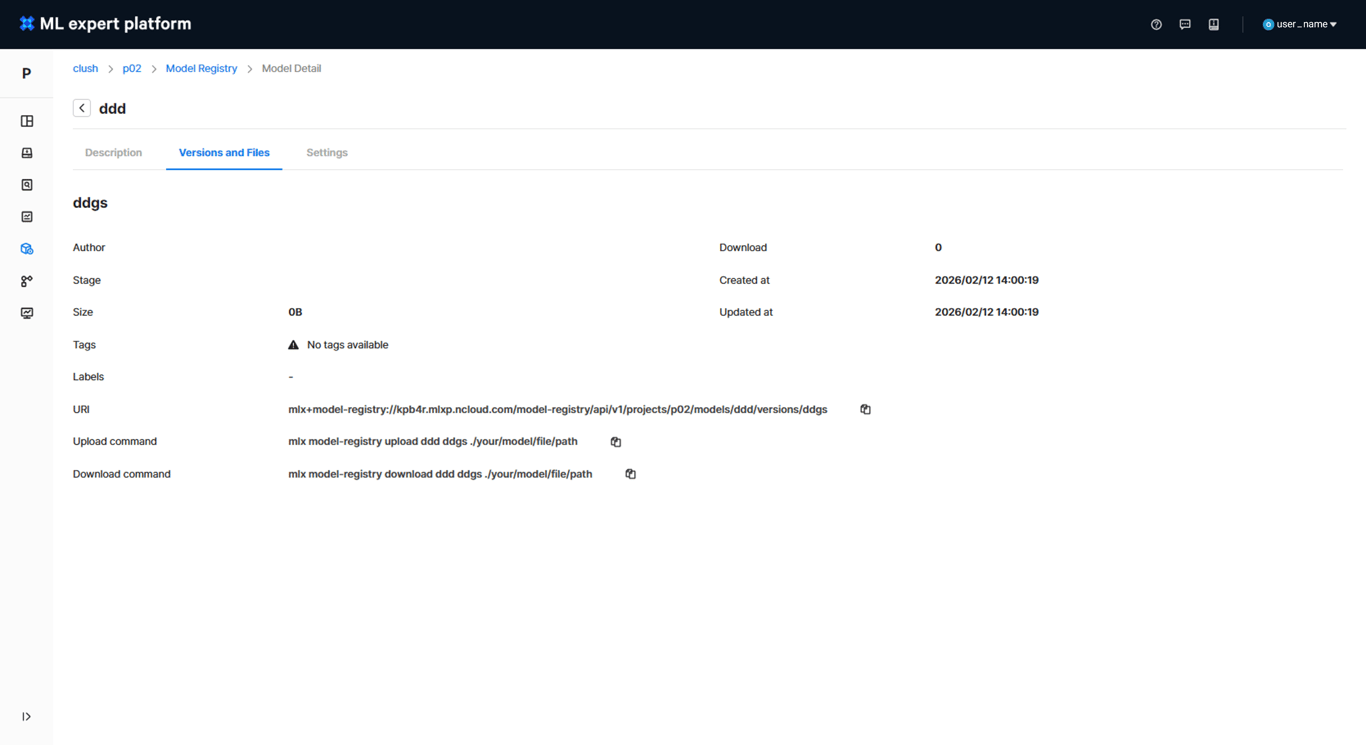Click the 'No tags available' text
Viewport: 1366px width, 745px height.
pos(348,345)
